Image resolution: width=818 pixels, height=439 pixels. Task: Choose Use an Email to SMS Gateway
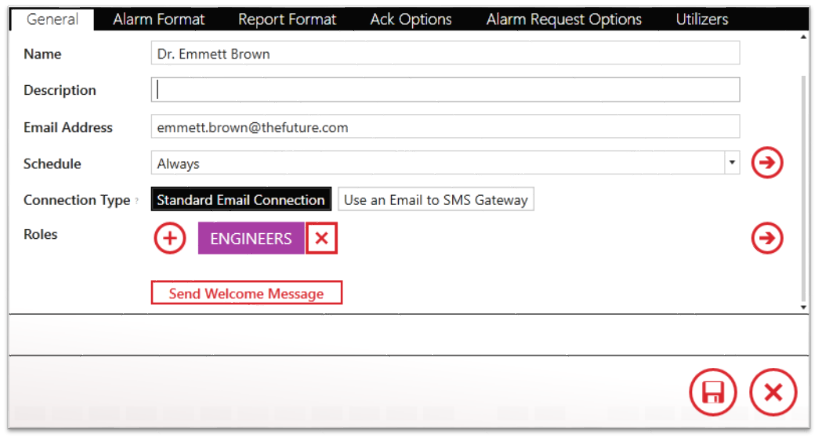[436, 199]
